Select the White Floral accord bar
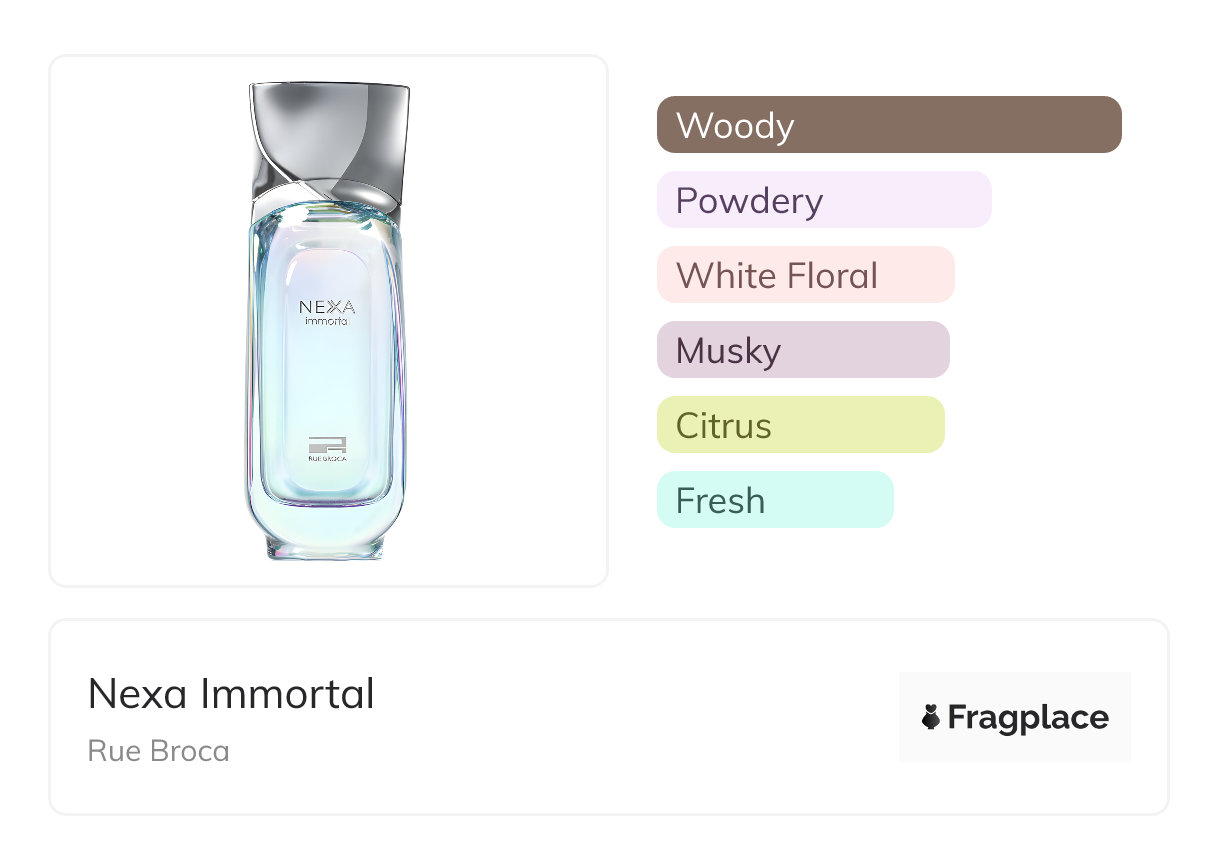The image size is (1218, 864). [805, 275]
